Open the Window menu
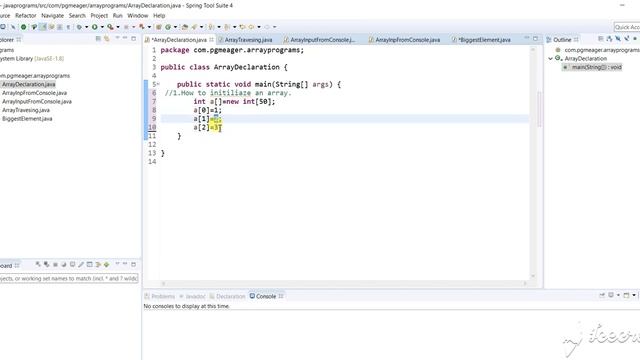640x360 pixels. tap(138, 16)
